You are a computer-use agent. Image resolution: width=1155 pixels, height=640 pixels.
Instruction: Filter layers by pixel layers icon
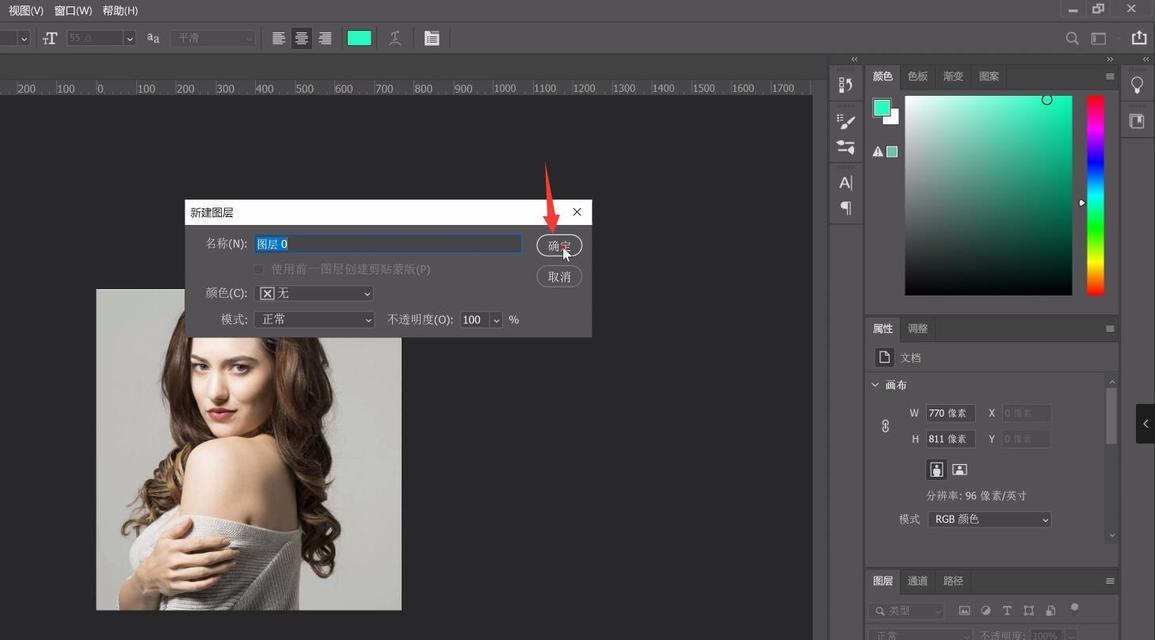[964, 611]
